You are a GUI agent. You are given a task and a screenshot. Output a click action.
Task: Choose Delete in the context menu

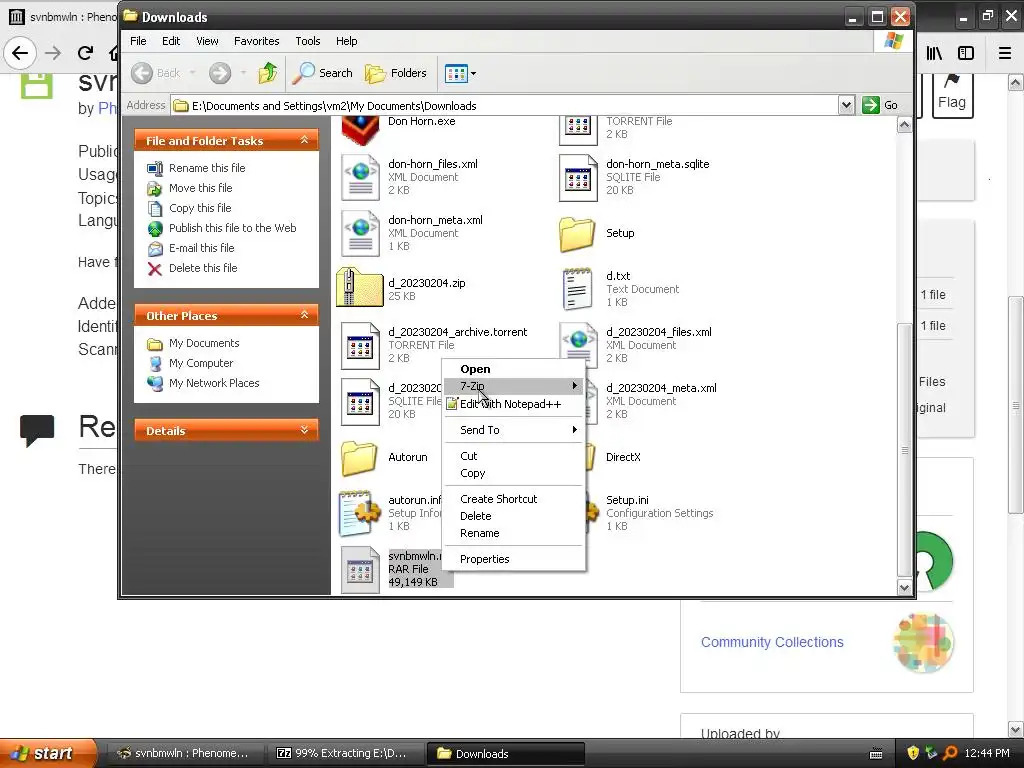click(513, 516)
